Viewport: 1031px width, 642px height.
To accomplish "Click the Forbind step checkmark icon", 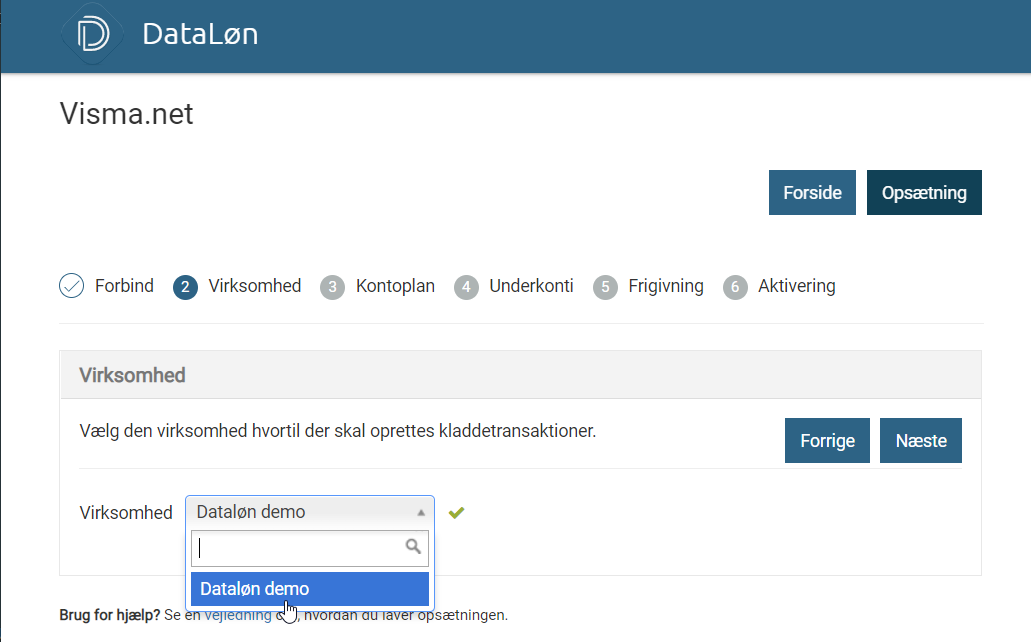I will click(72, 286).
